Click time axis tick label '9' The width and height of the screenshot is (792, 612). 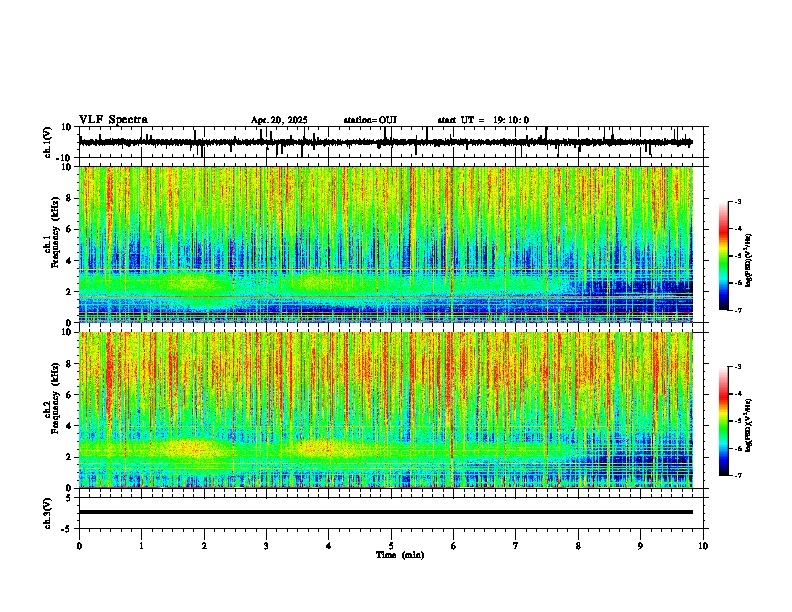[x=640, y=546]
